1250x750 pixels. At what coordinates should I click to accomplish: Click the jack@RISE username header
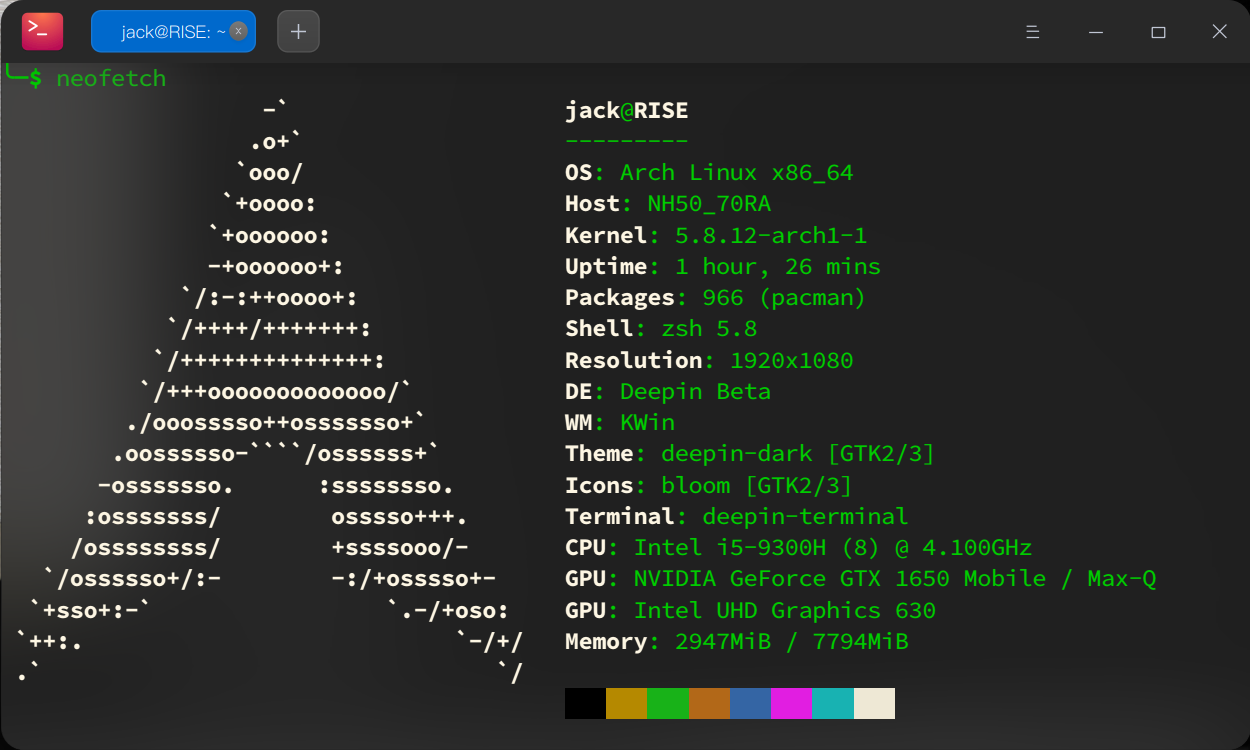pos(626,110)
